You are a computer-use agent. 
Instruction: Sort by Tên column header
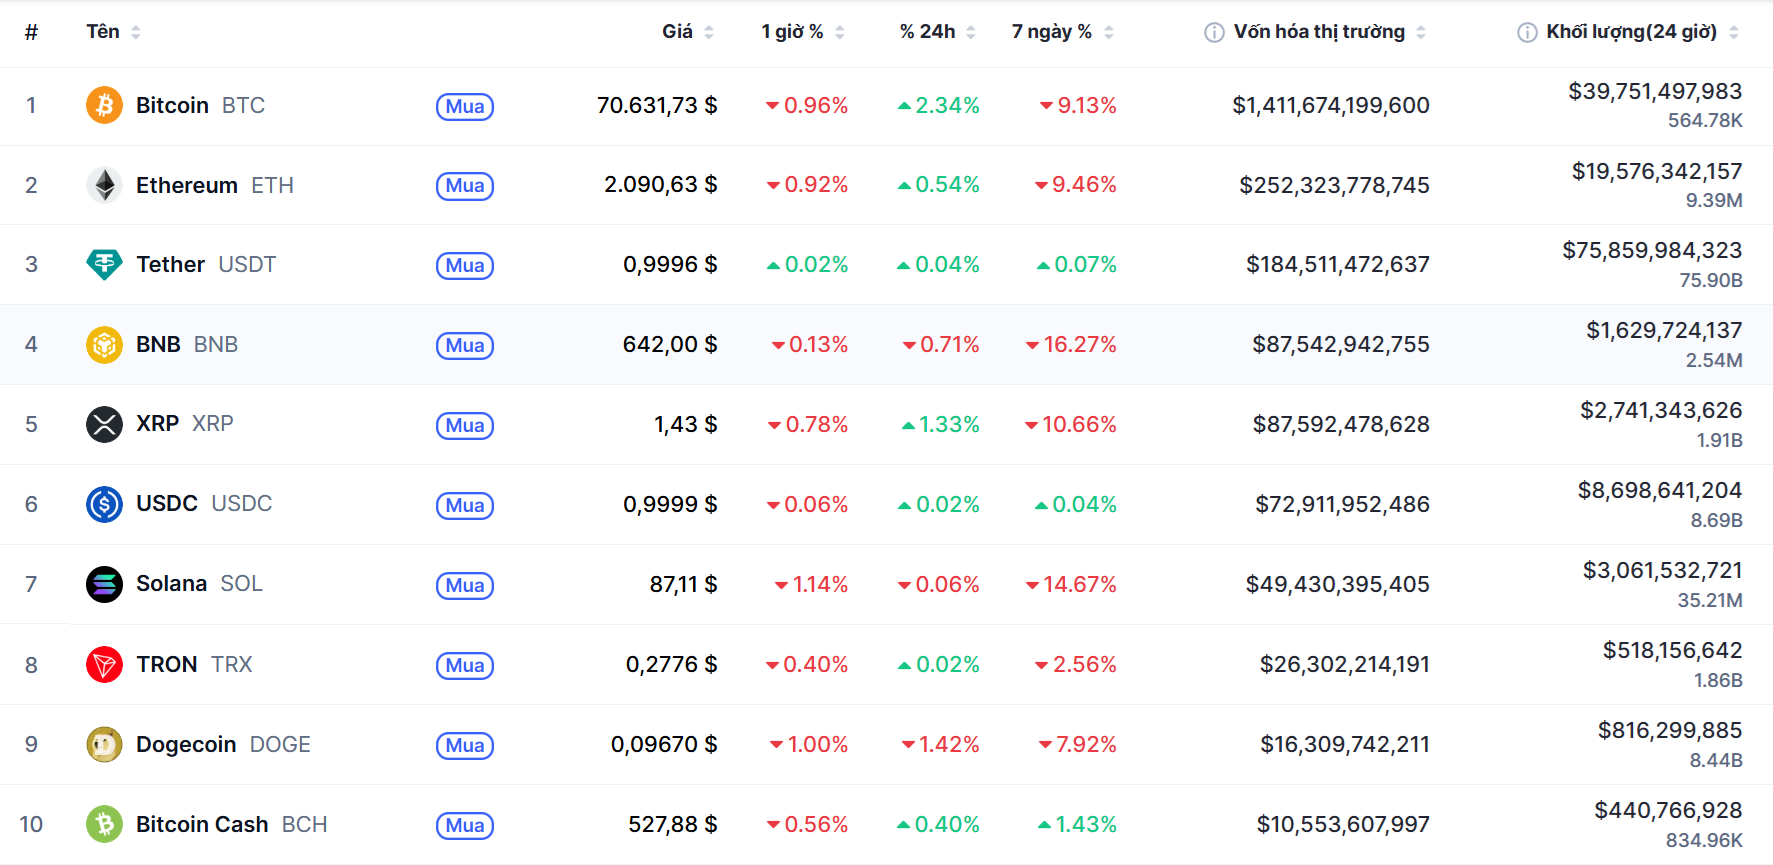tap(113, 32)
